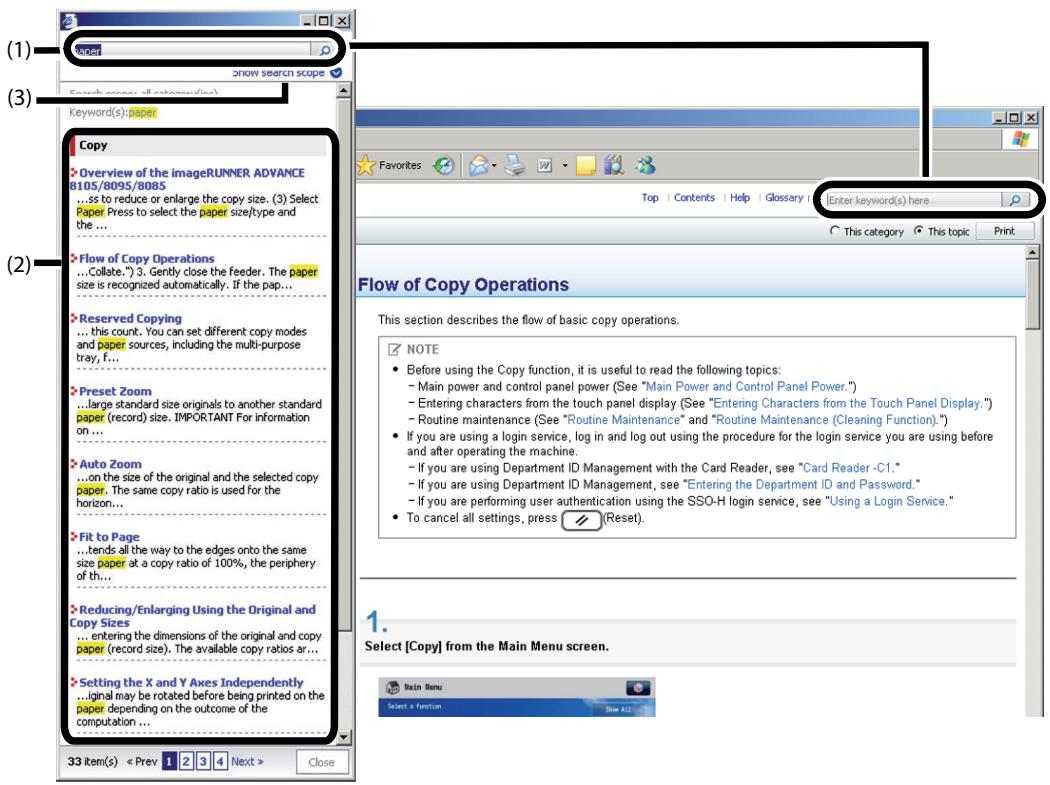Screen dimensions: 1050x785
Task: Click the History icon next to Favorites
Action: pyautogui.click(x=443, y=165)
